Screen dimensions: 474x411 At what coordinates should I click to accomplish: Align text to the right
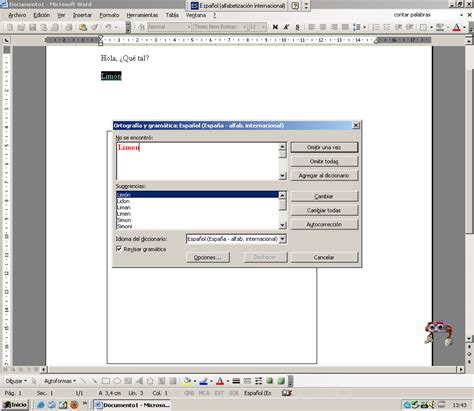334,27
